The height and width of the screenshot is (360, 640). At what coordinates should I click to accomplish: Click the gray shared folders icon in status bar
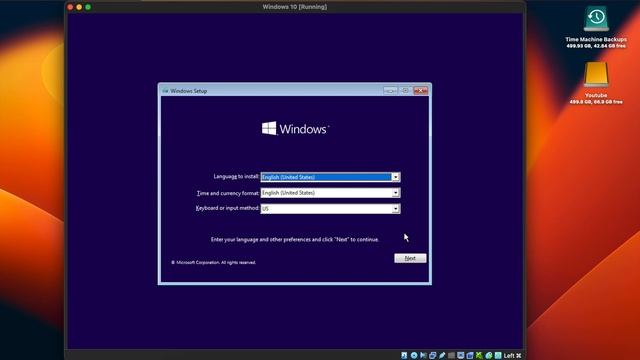[451, 356]
